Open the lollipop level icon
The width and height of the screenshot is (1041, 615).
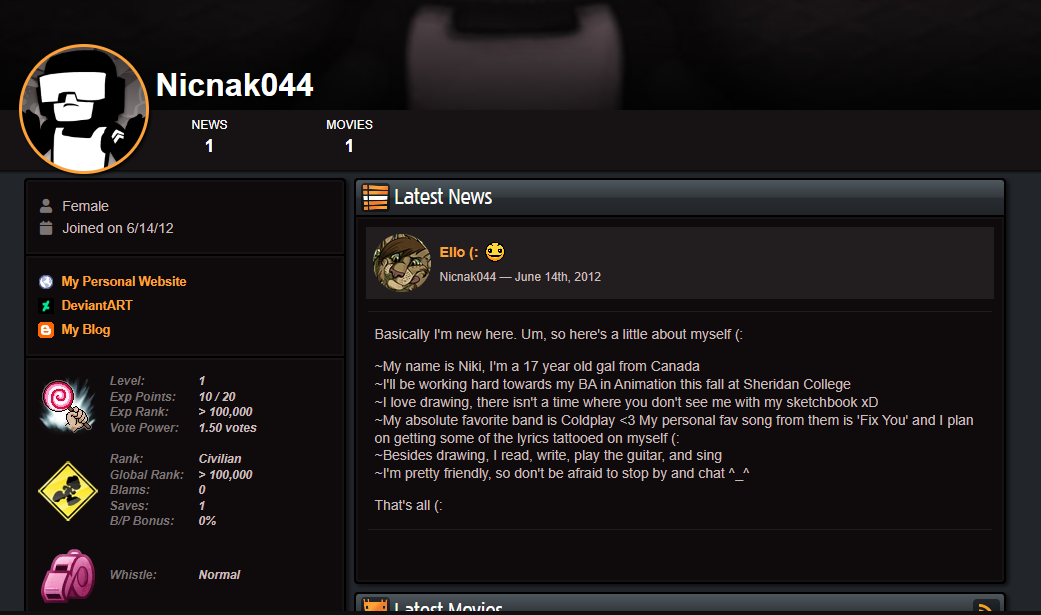click(66, 404)
